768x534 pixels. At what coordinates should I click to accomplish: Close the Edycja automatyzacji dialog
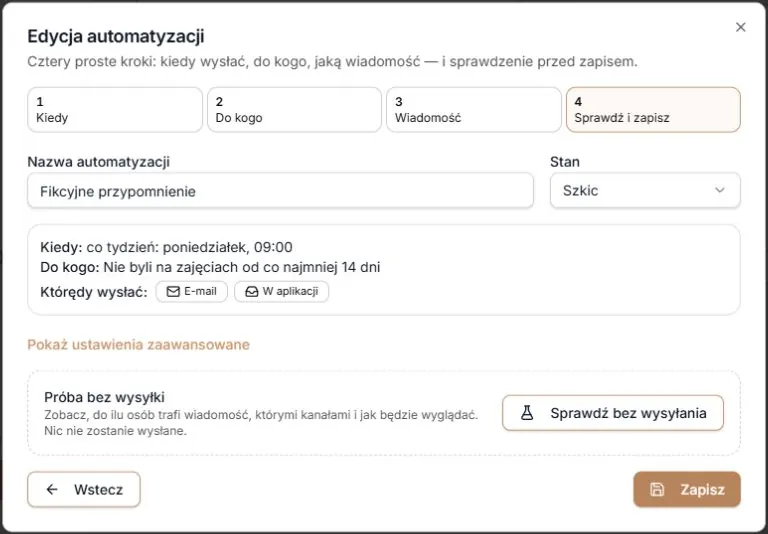[x=741, y=27]
